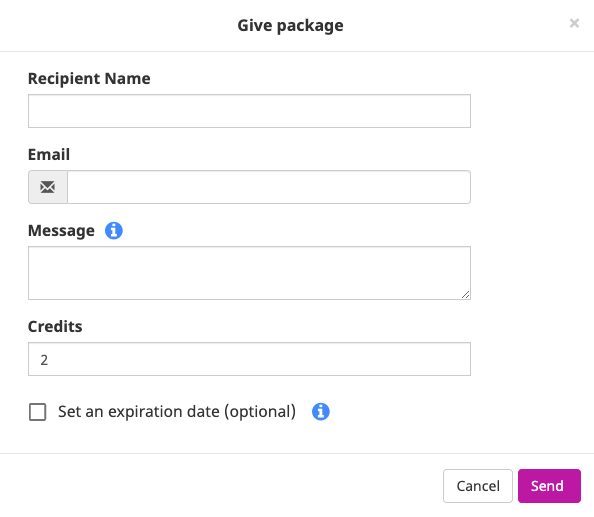Click the "Give package" dialog title
This screenshot has height=517, width=594.
[291, 26]
